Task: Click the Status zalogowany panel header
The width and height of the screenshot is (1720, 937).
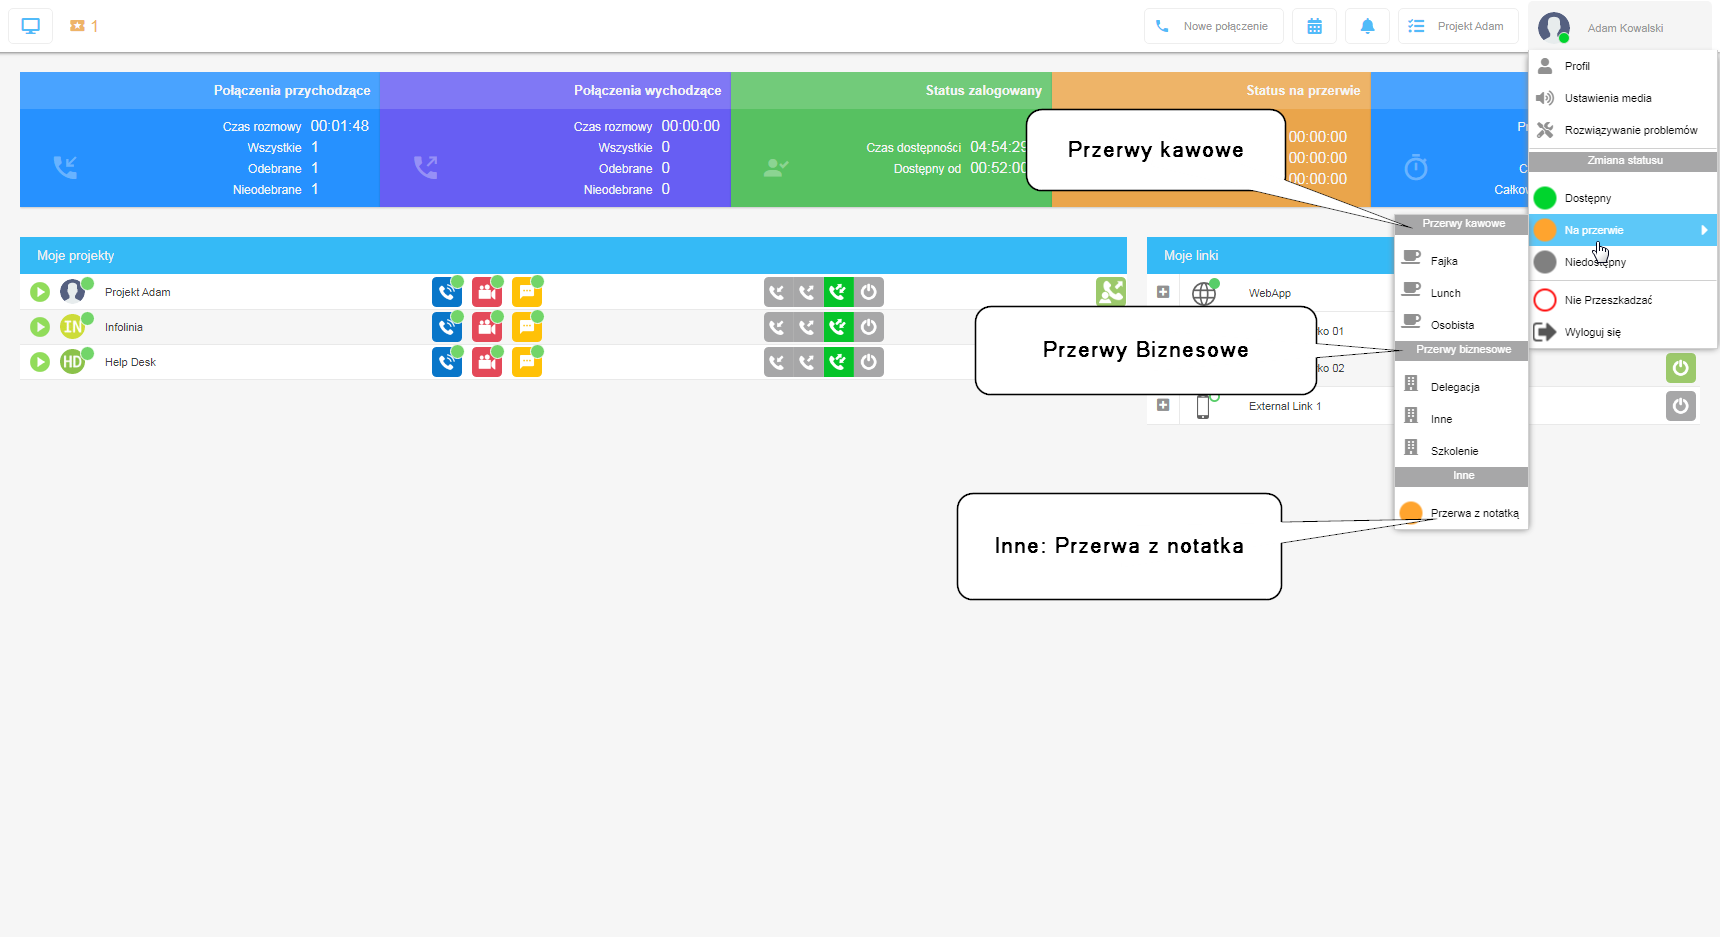Action: [x=891, y=90]
